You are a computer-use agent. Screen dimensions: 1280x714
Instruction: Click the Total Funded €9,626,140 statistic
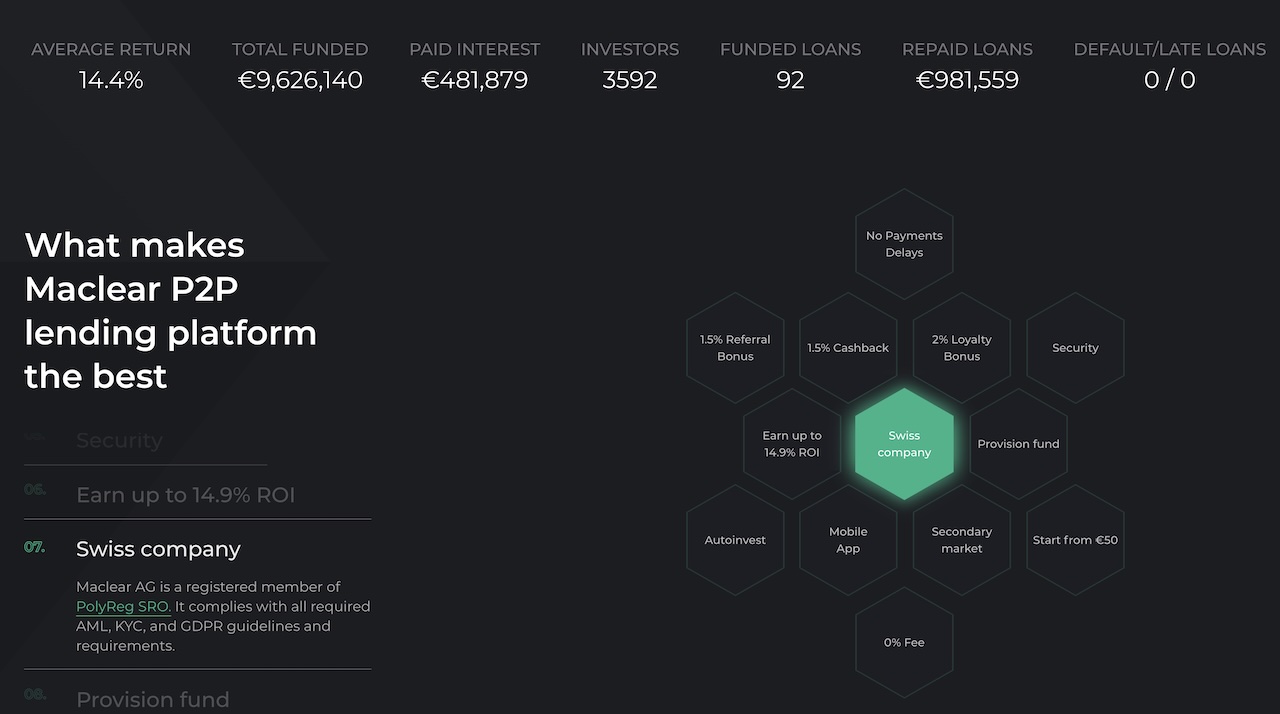(x=300, y=65)
